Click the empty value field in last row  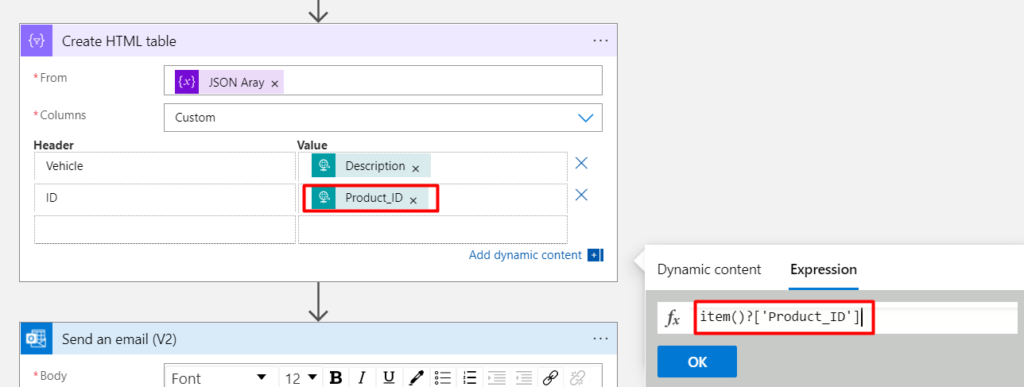tap(433, 229)
